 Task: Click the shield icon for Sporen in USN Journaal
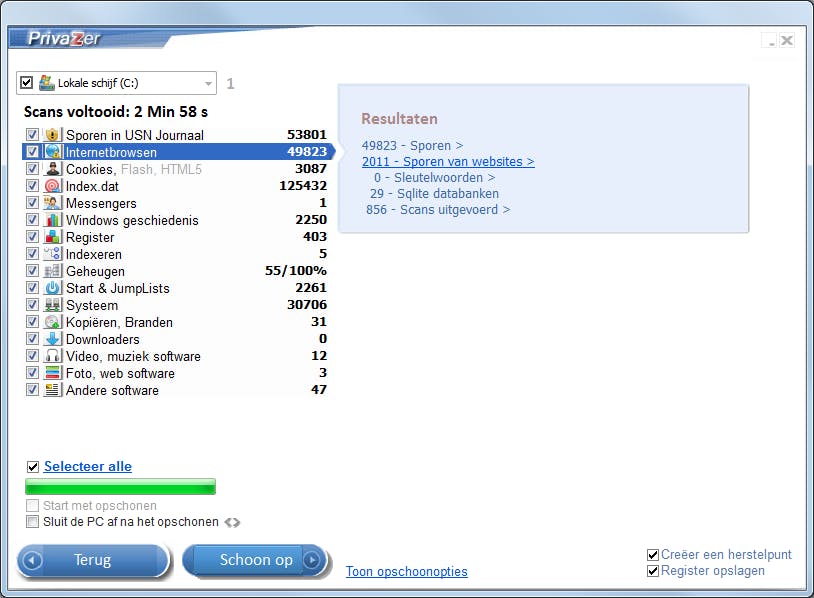click(52, 135)
